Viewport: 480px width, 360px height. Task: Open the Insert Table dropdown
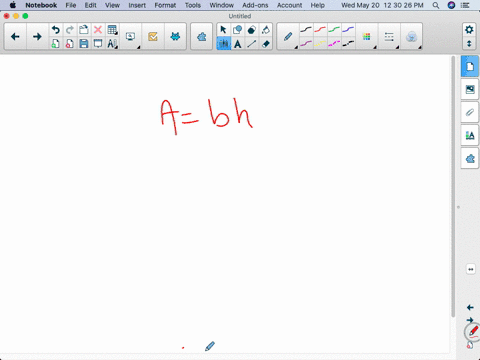click(x=112, y=30)
